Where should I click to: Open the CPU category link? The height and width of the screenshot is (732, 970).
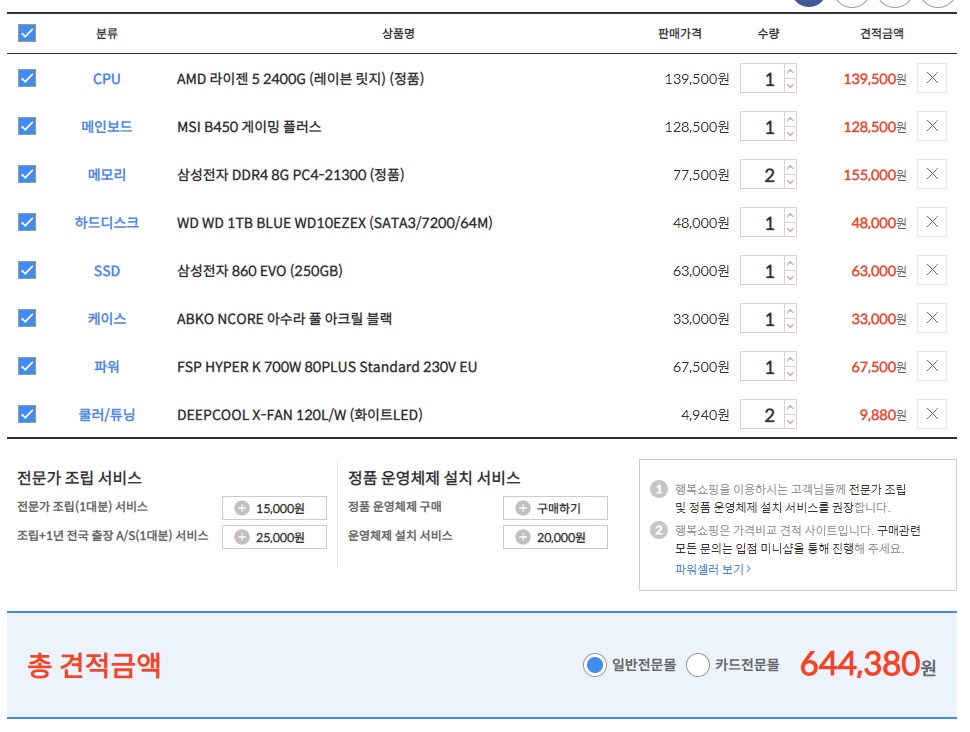(106, 79)
